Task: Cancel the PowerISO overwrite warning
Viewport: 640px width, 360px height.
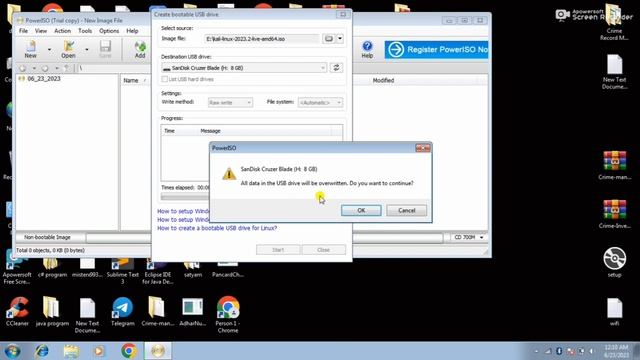Action: coord(407,210)
